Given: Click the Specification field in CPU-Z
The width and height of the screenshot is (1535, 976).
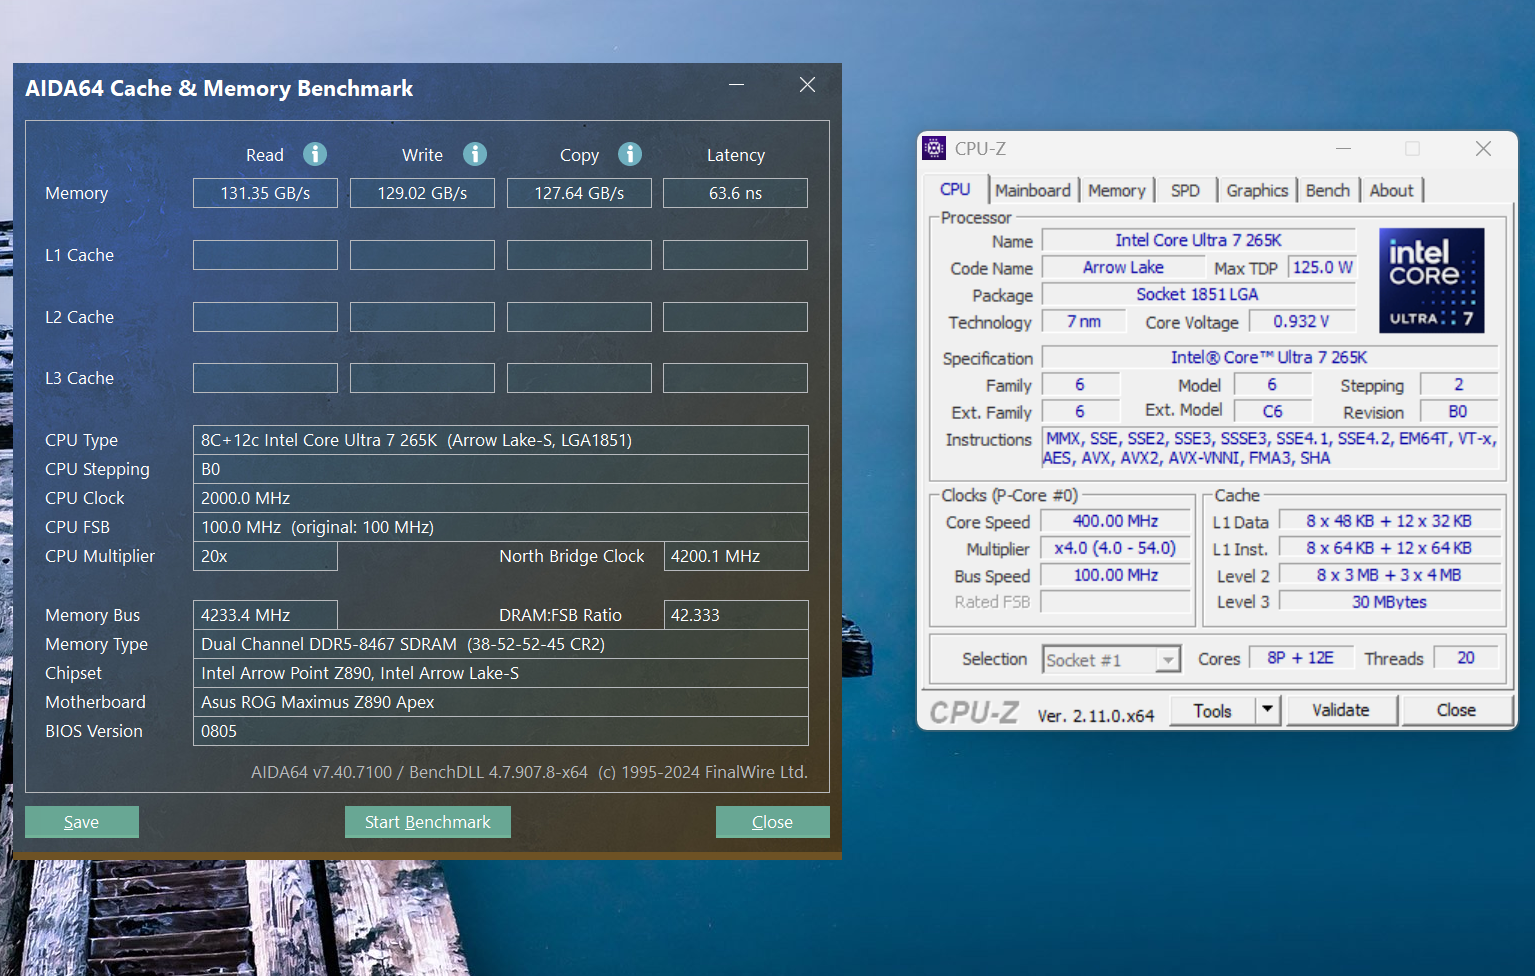Looking at the screenshot, I should click(x=1270, y=357).
